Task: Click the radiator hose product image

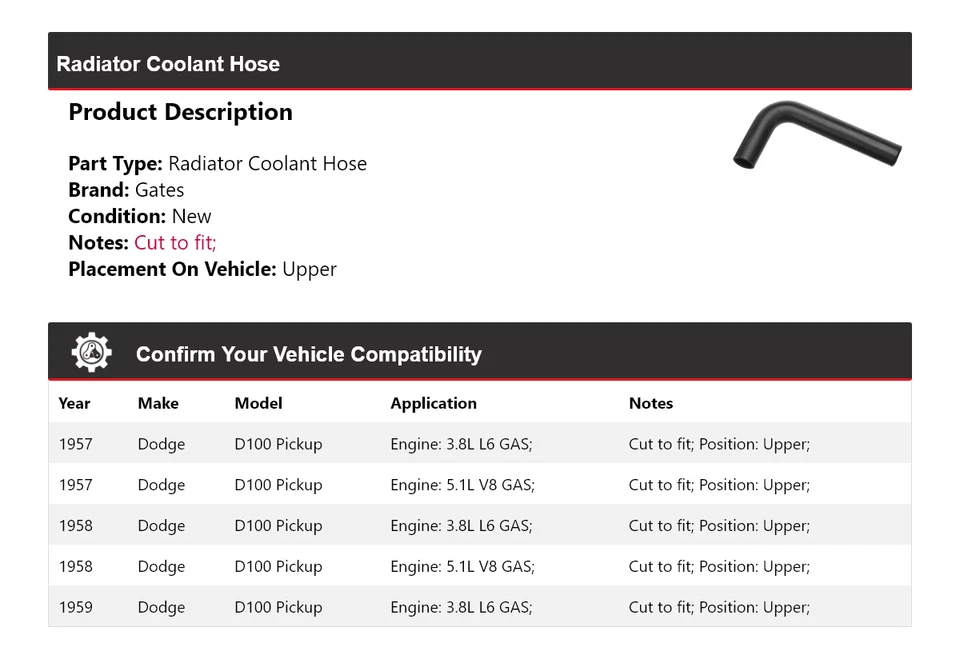Action: [816, 136]
